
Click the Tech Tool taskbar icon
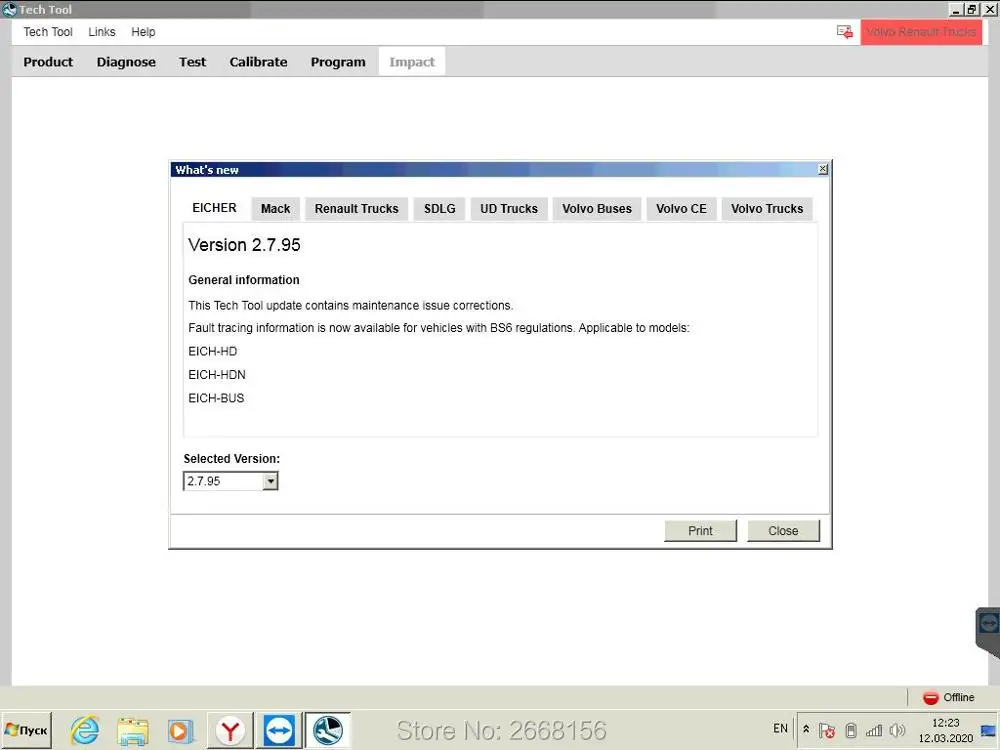(x=327, y=730)
